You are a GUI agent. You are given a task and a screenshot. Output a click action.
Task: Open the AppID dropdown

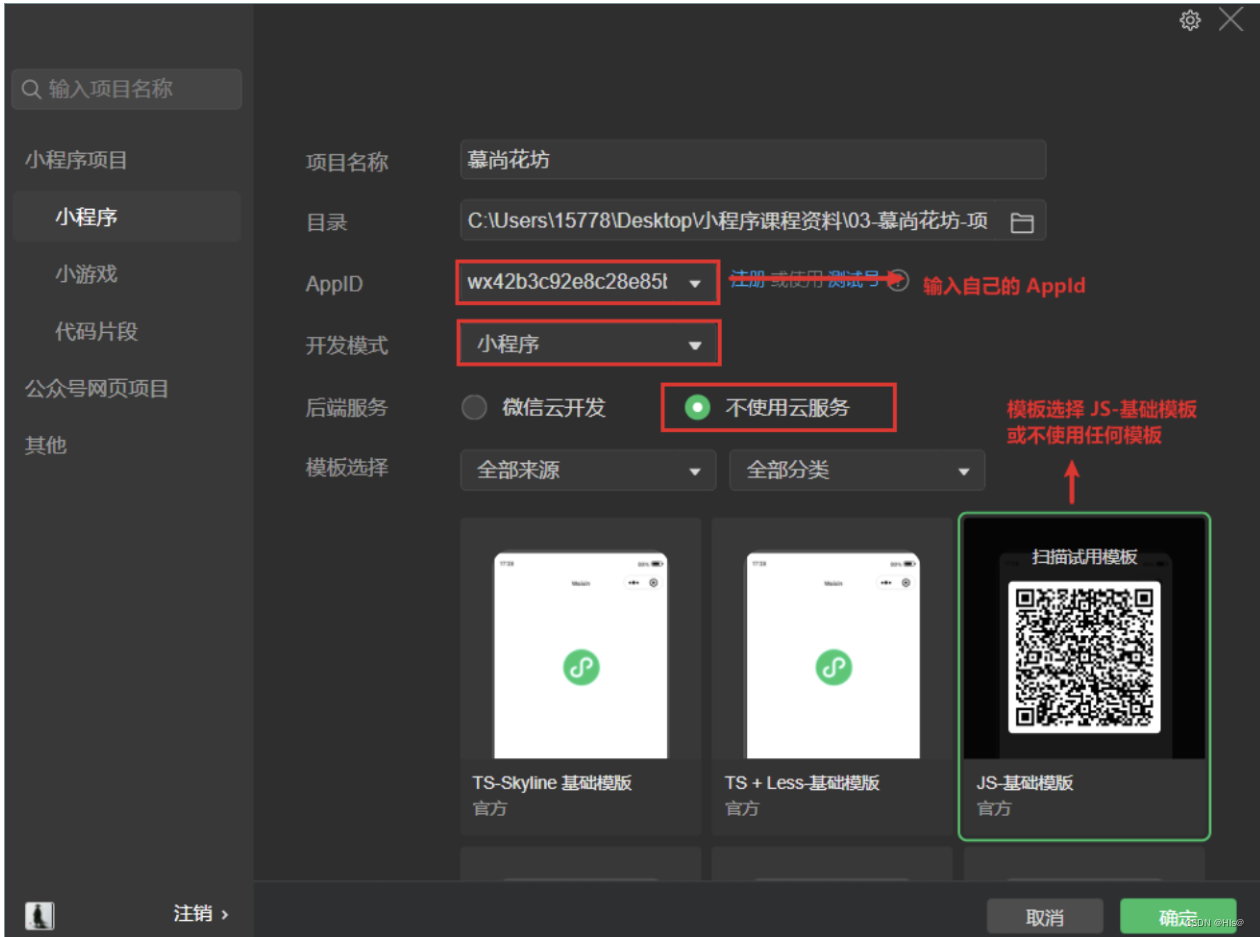point(588,283)
